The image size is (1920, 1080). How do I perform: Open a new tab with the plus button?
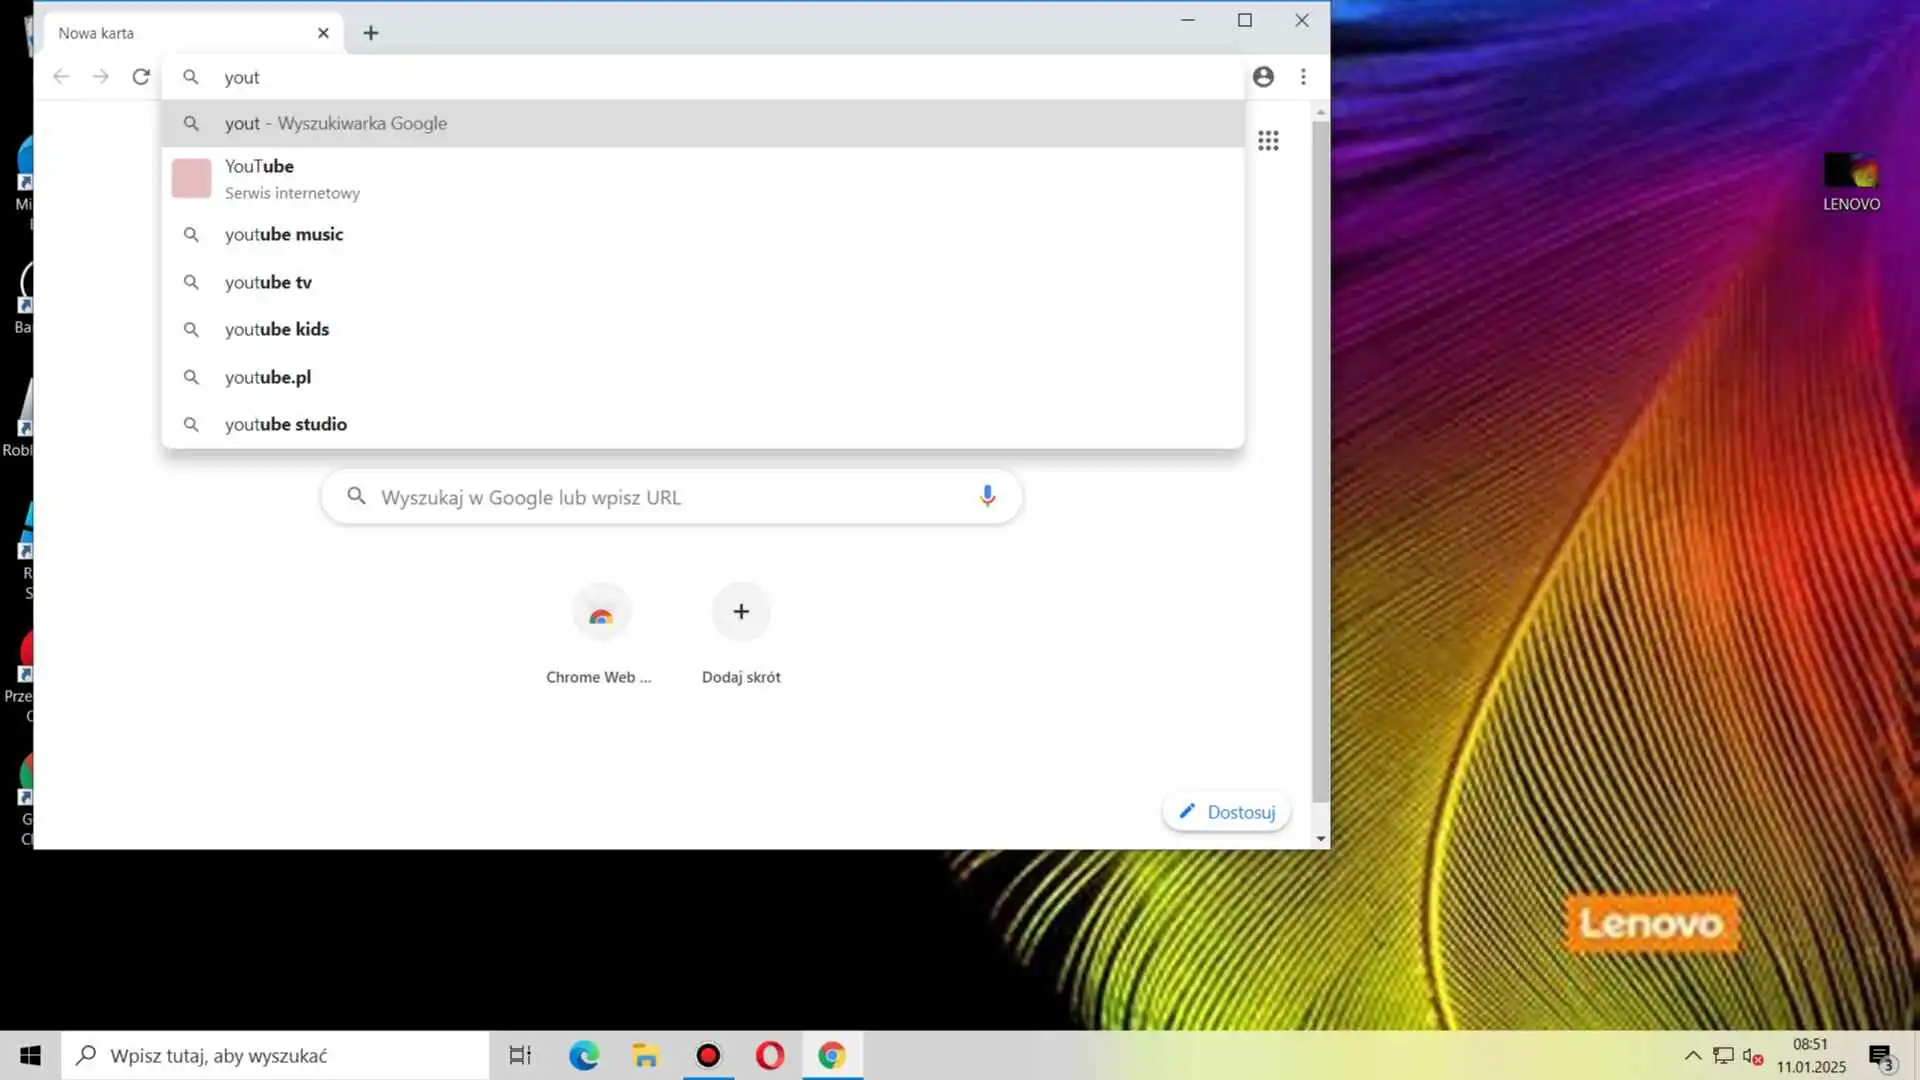coord(371,33)
